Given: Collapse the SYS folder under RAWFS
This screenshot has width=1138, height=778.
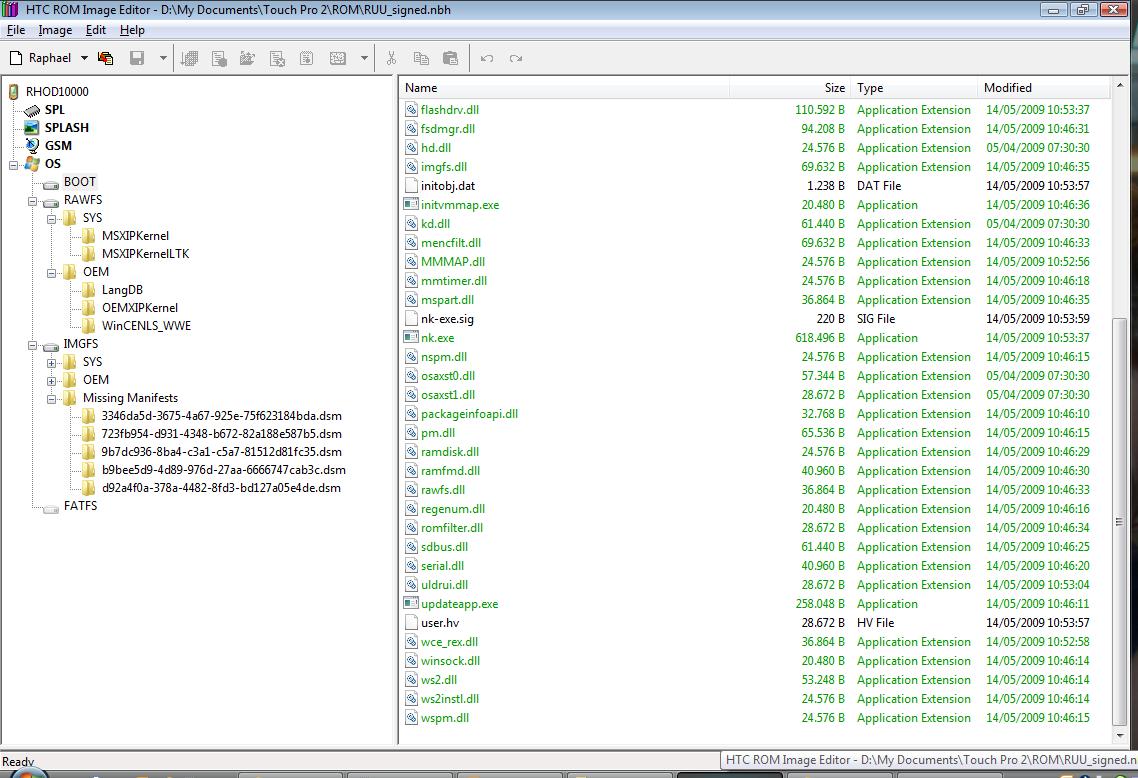Looking at the screenshot, I should 52,218.
